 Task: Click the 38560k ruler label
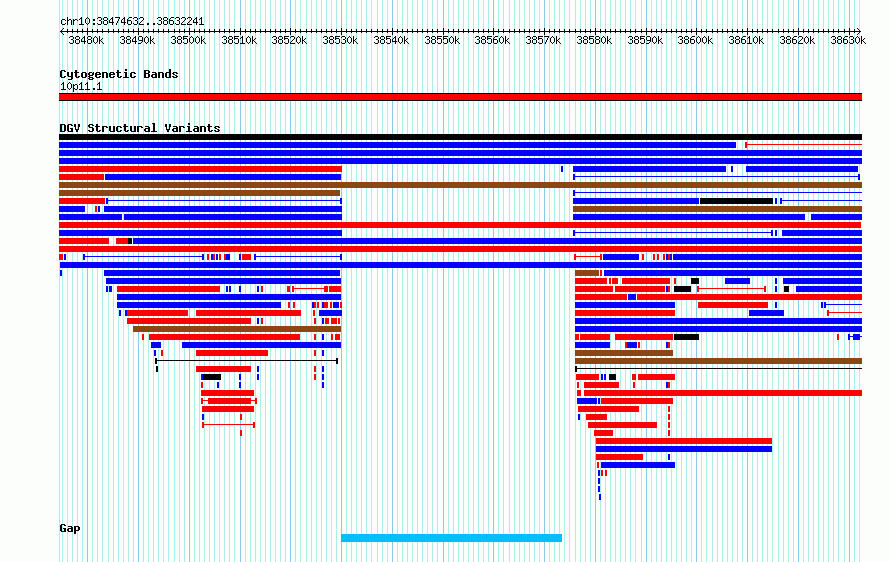(x=492, y=40)
